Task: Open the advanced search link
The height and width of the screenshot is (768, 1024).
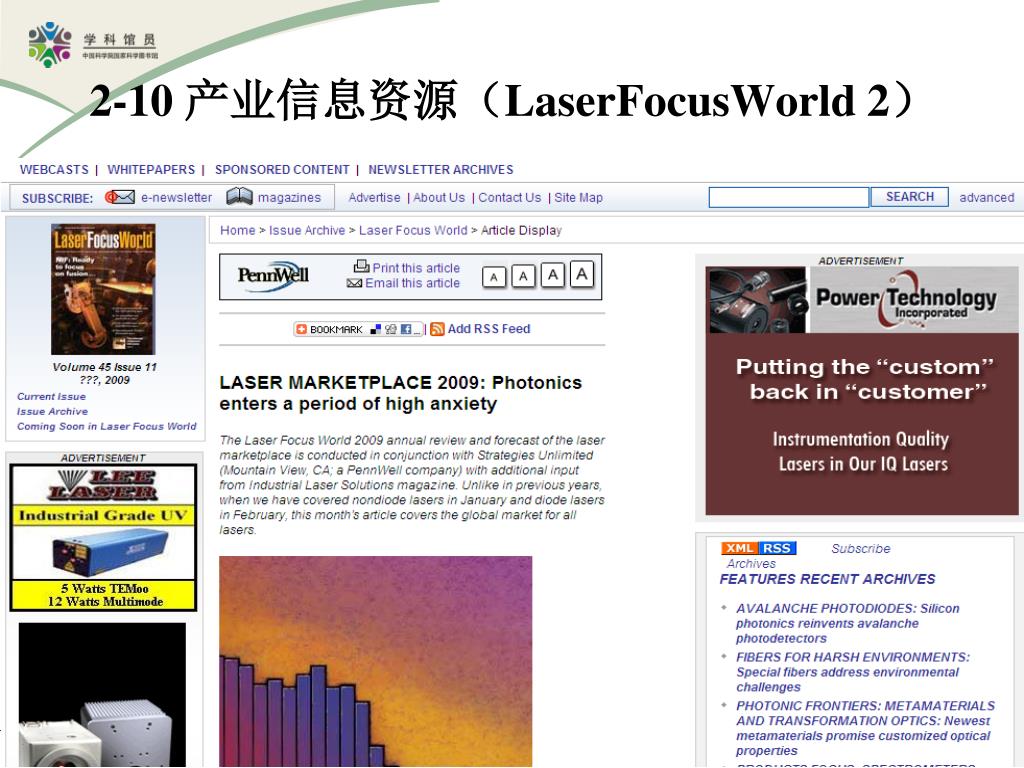Action: tap(987, 197)
